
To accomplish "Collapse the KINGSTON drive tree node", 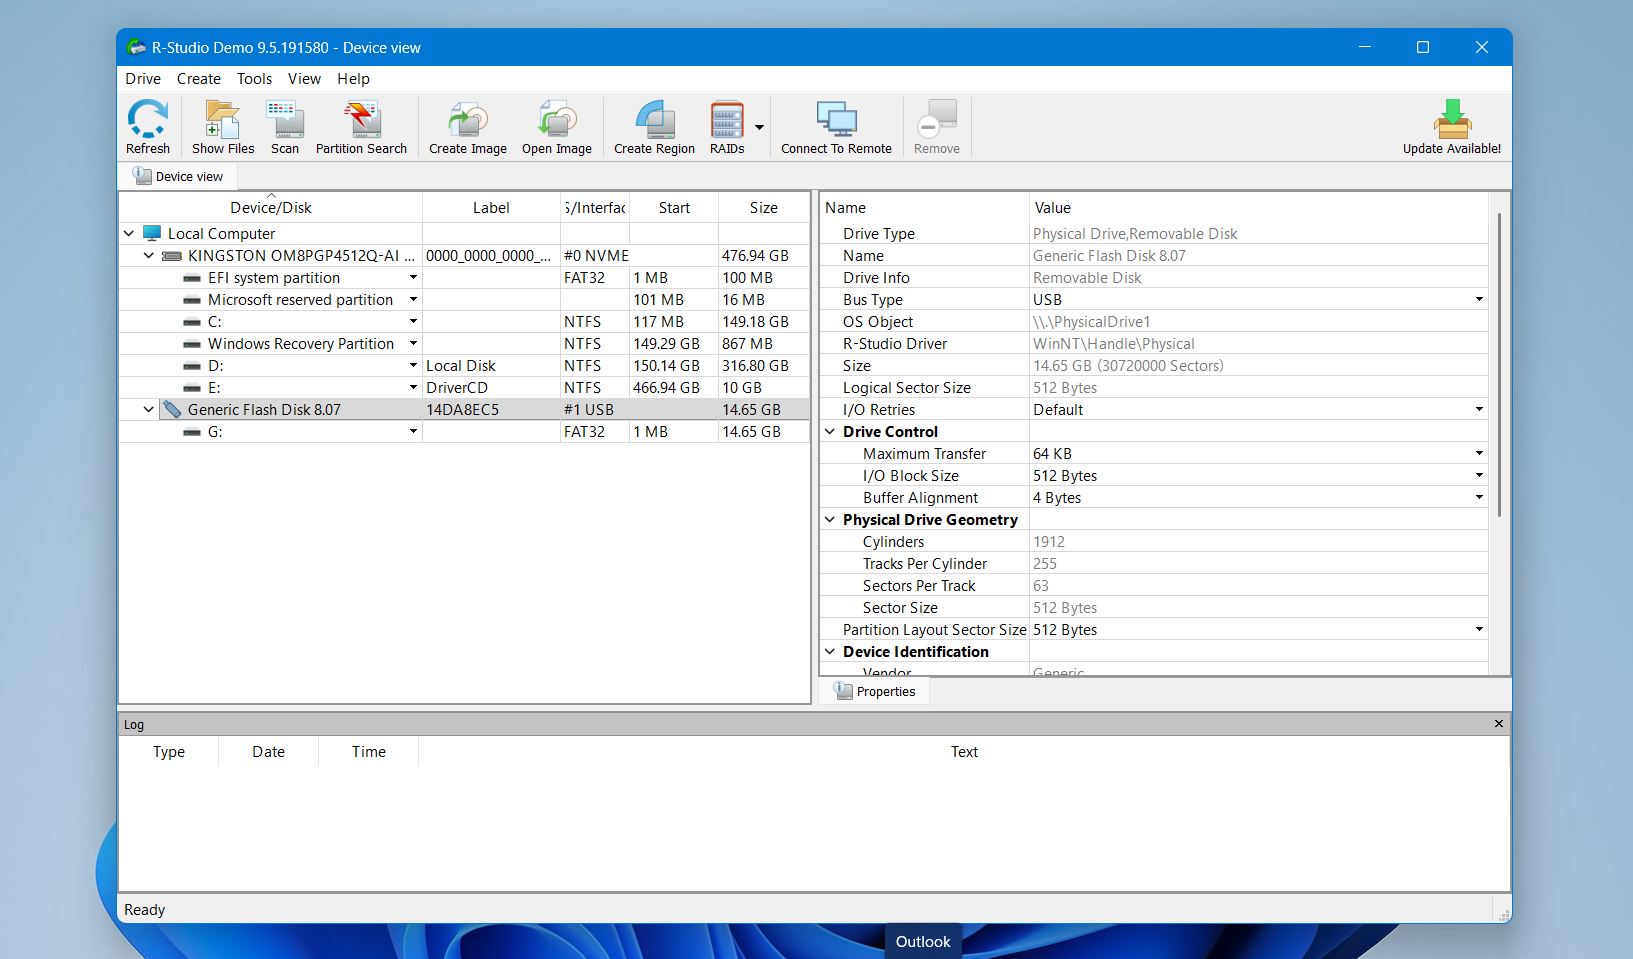I will 149,256.
